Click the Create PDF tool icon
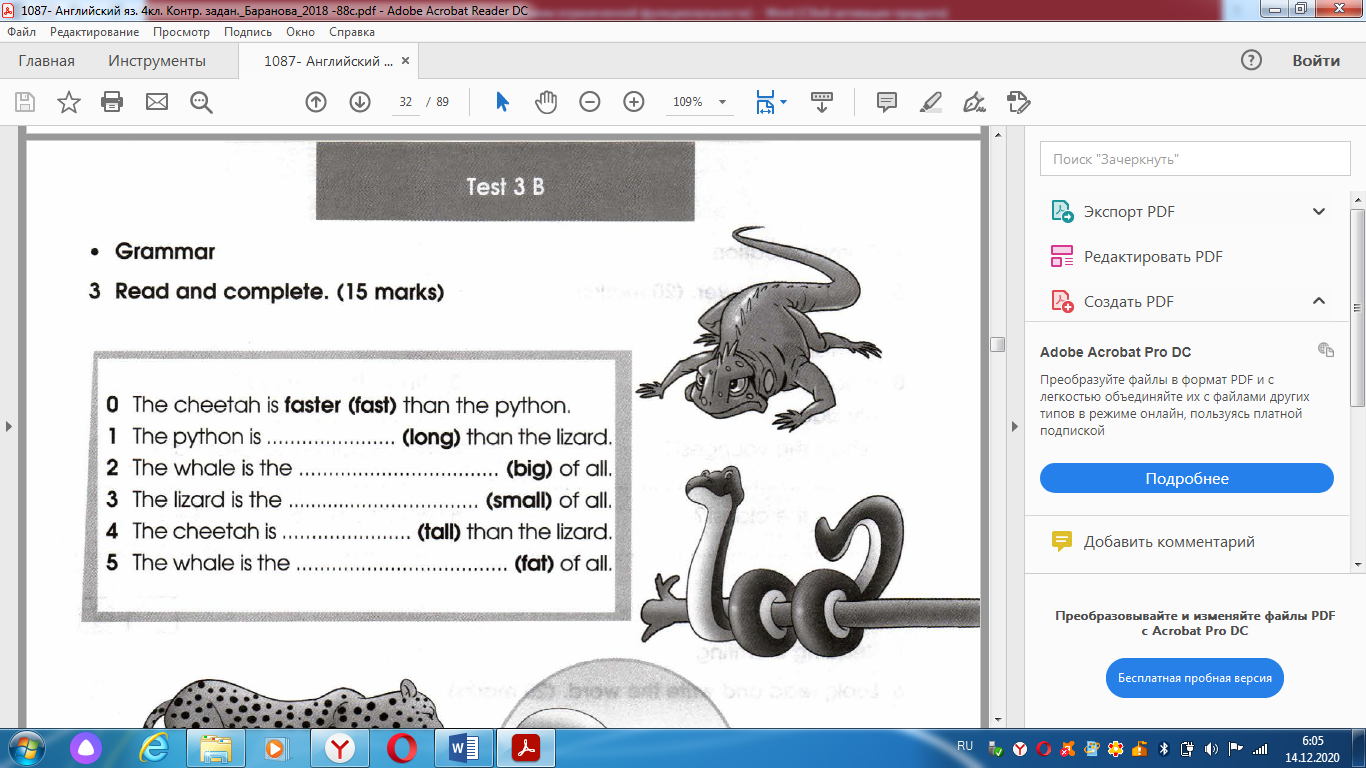This screenshot has width=1366, height=768. pos(1061,301)
